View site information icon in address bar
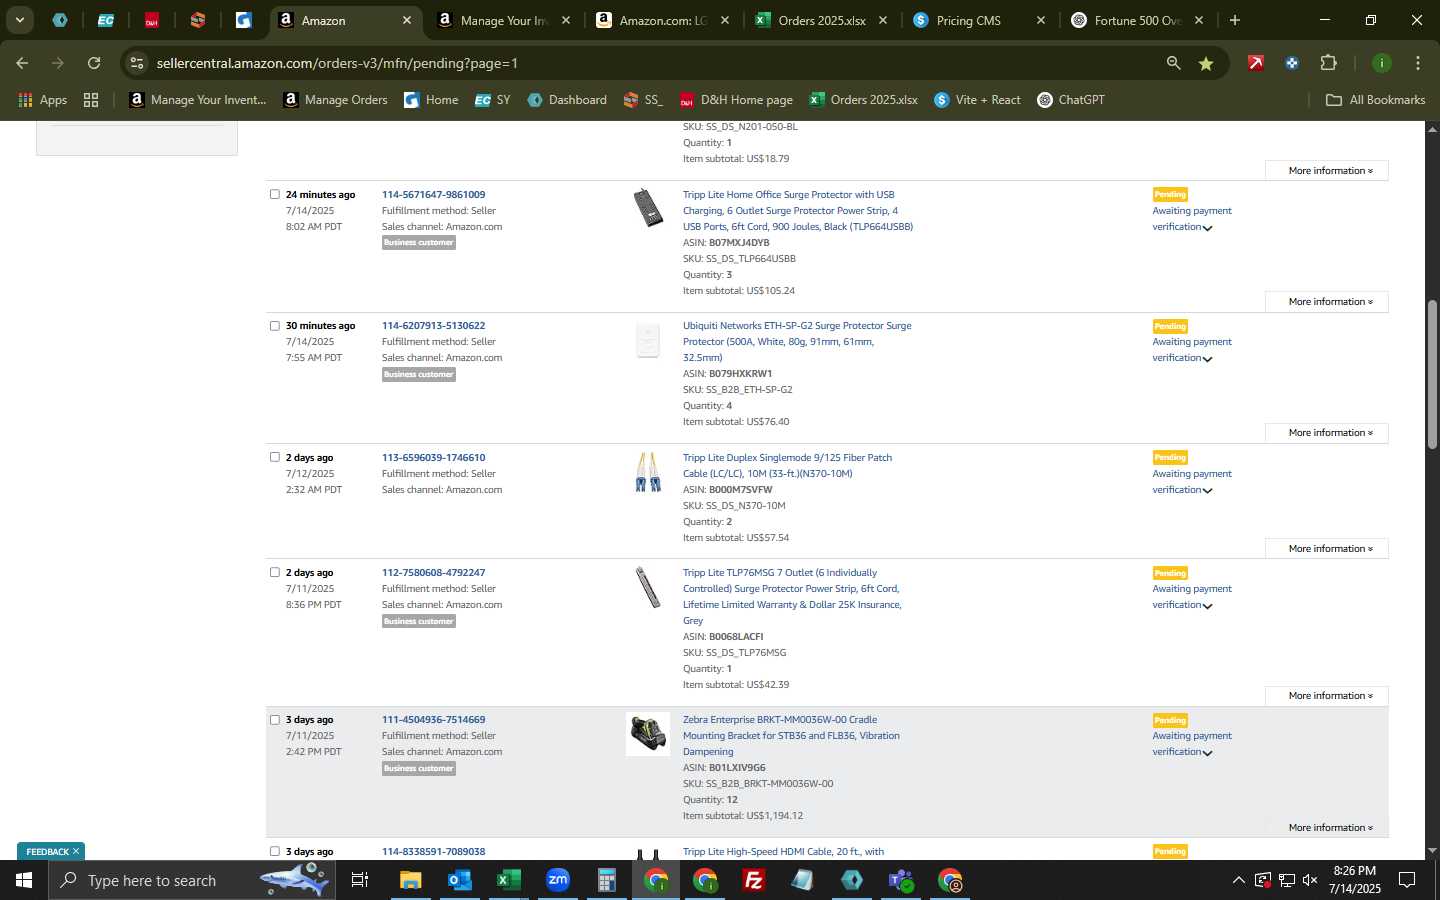This screenshot has height=900, width=1440. (137, 63)
